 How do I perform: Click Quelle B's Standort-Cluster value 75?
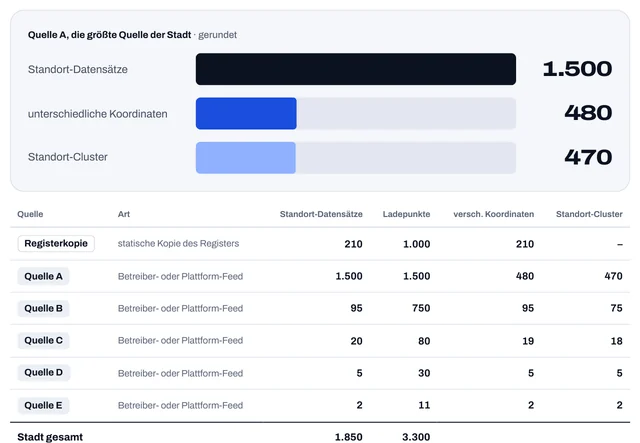click(617, 308)
